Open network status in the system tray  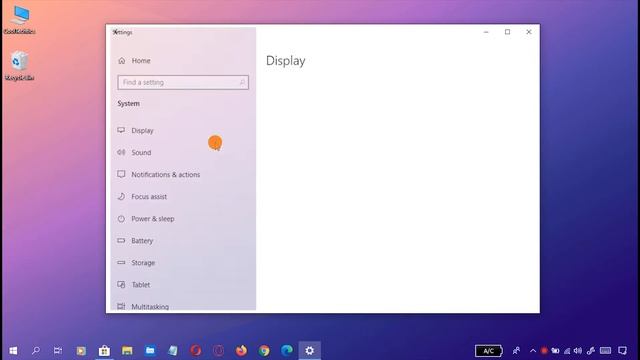click(567, 351)
